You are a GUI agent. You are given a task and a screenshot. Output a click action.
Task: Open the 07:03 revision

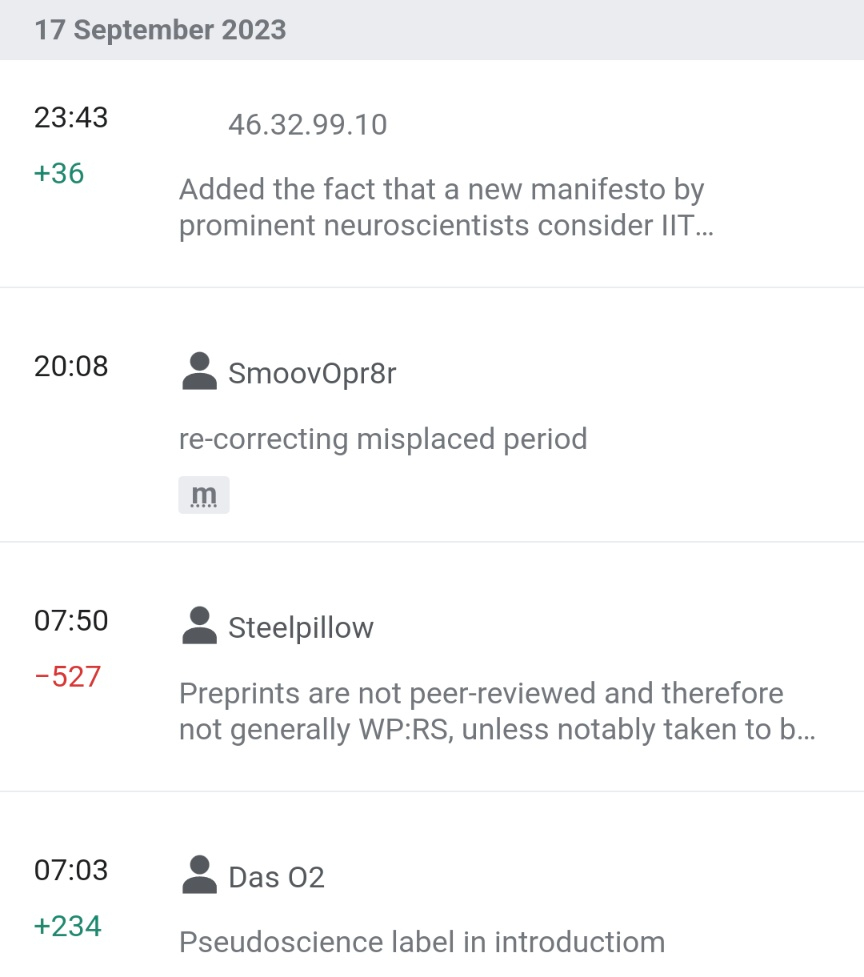71,870
